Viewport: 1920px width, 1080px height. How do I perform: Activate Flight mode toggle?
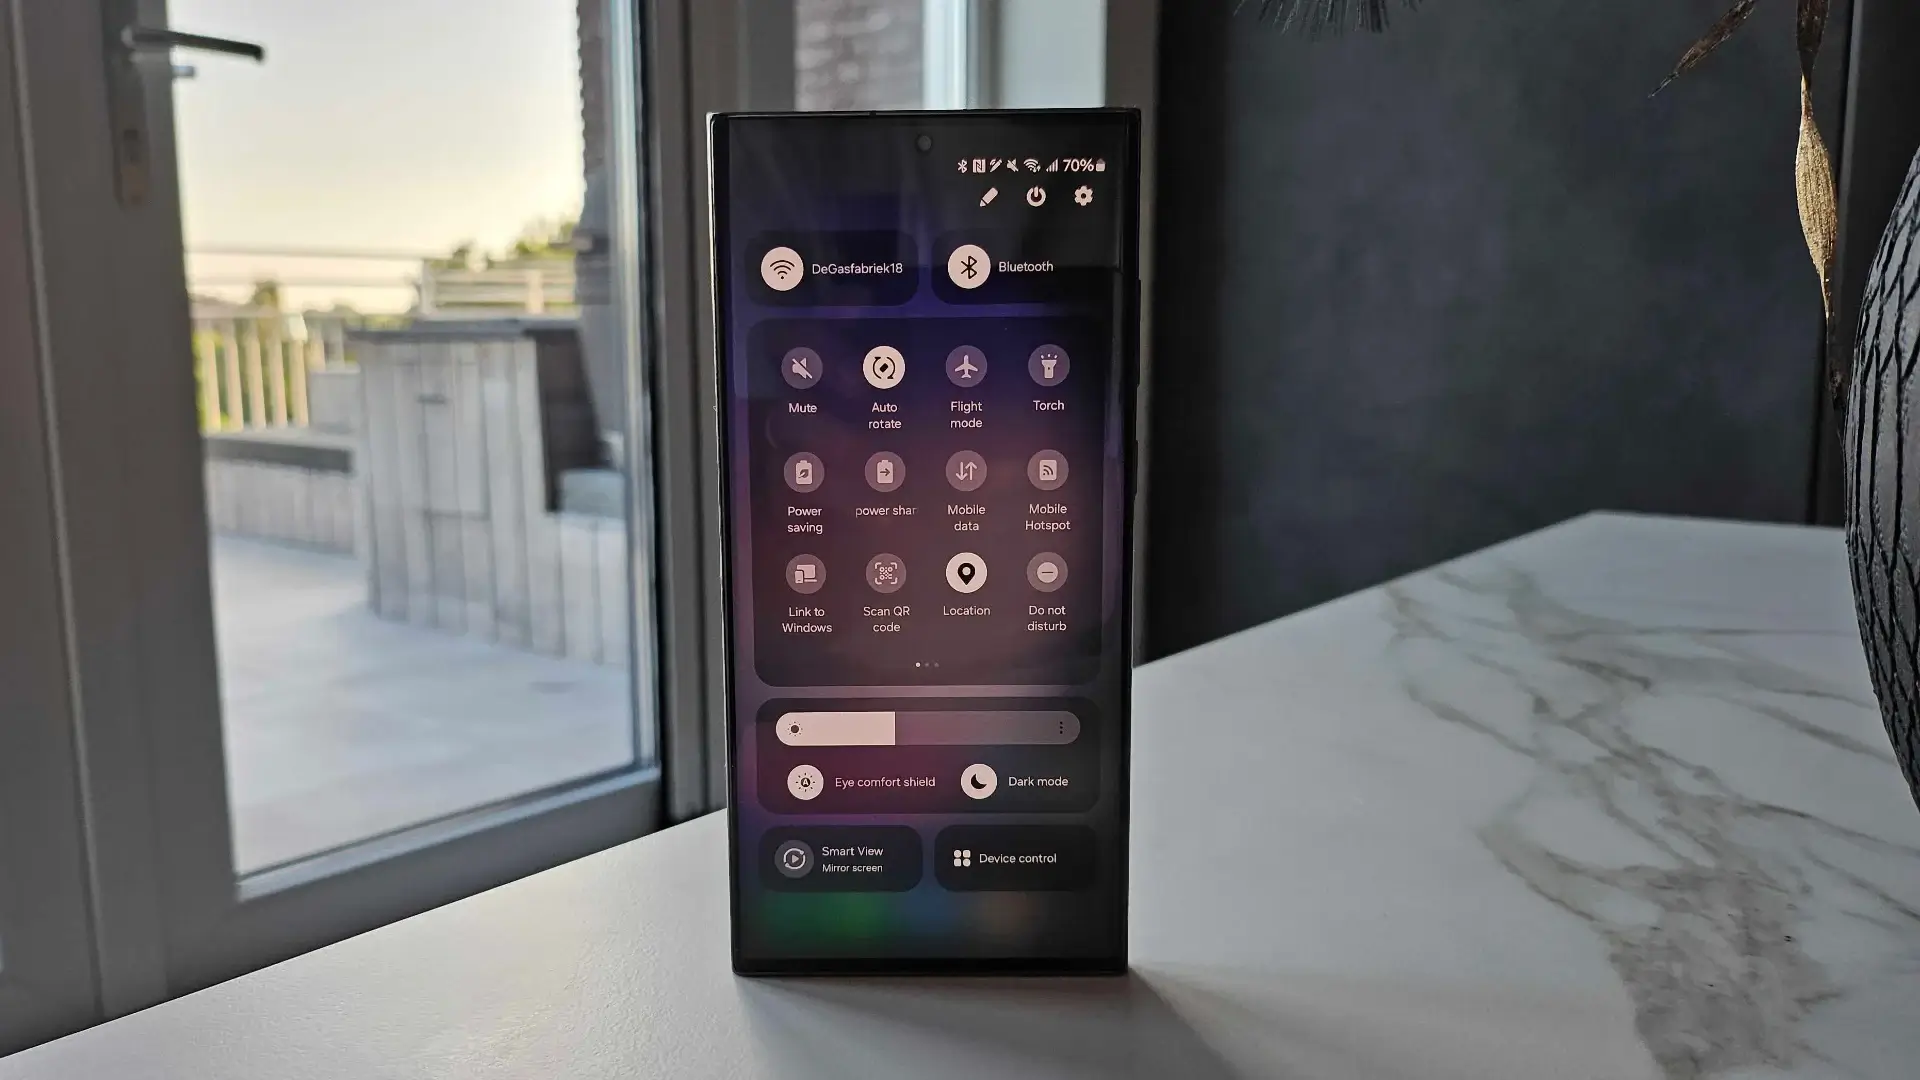tap(967, 367)
